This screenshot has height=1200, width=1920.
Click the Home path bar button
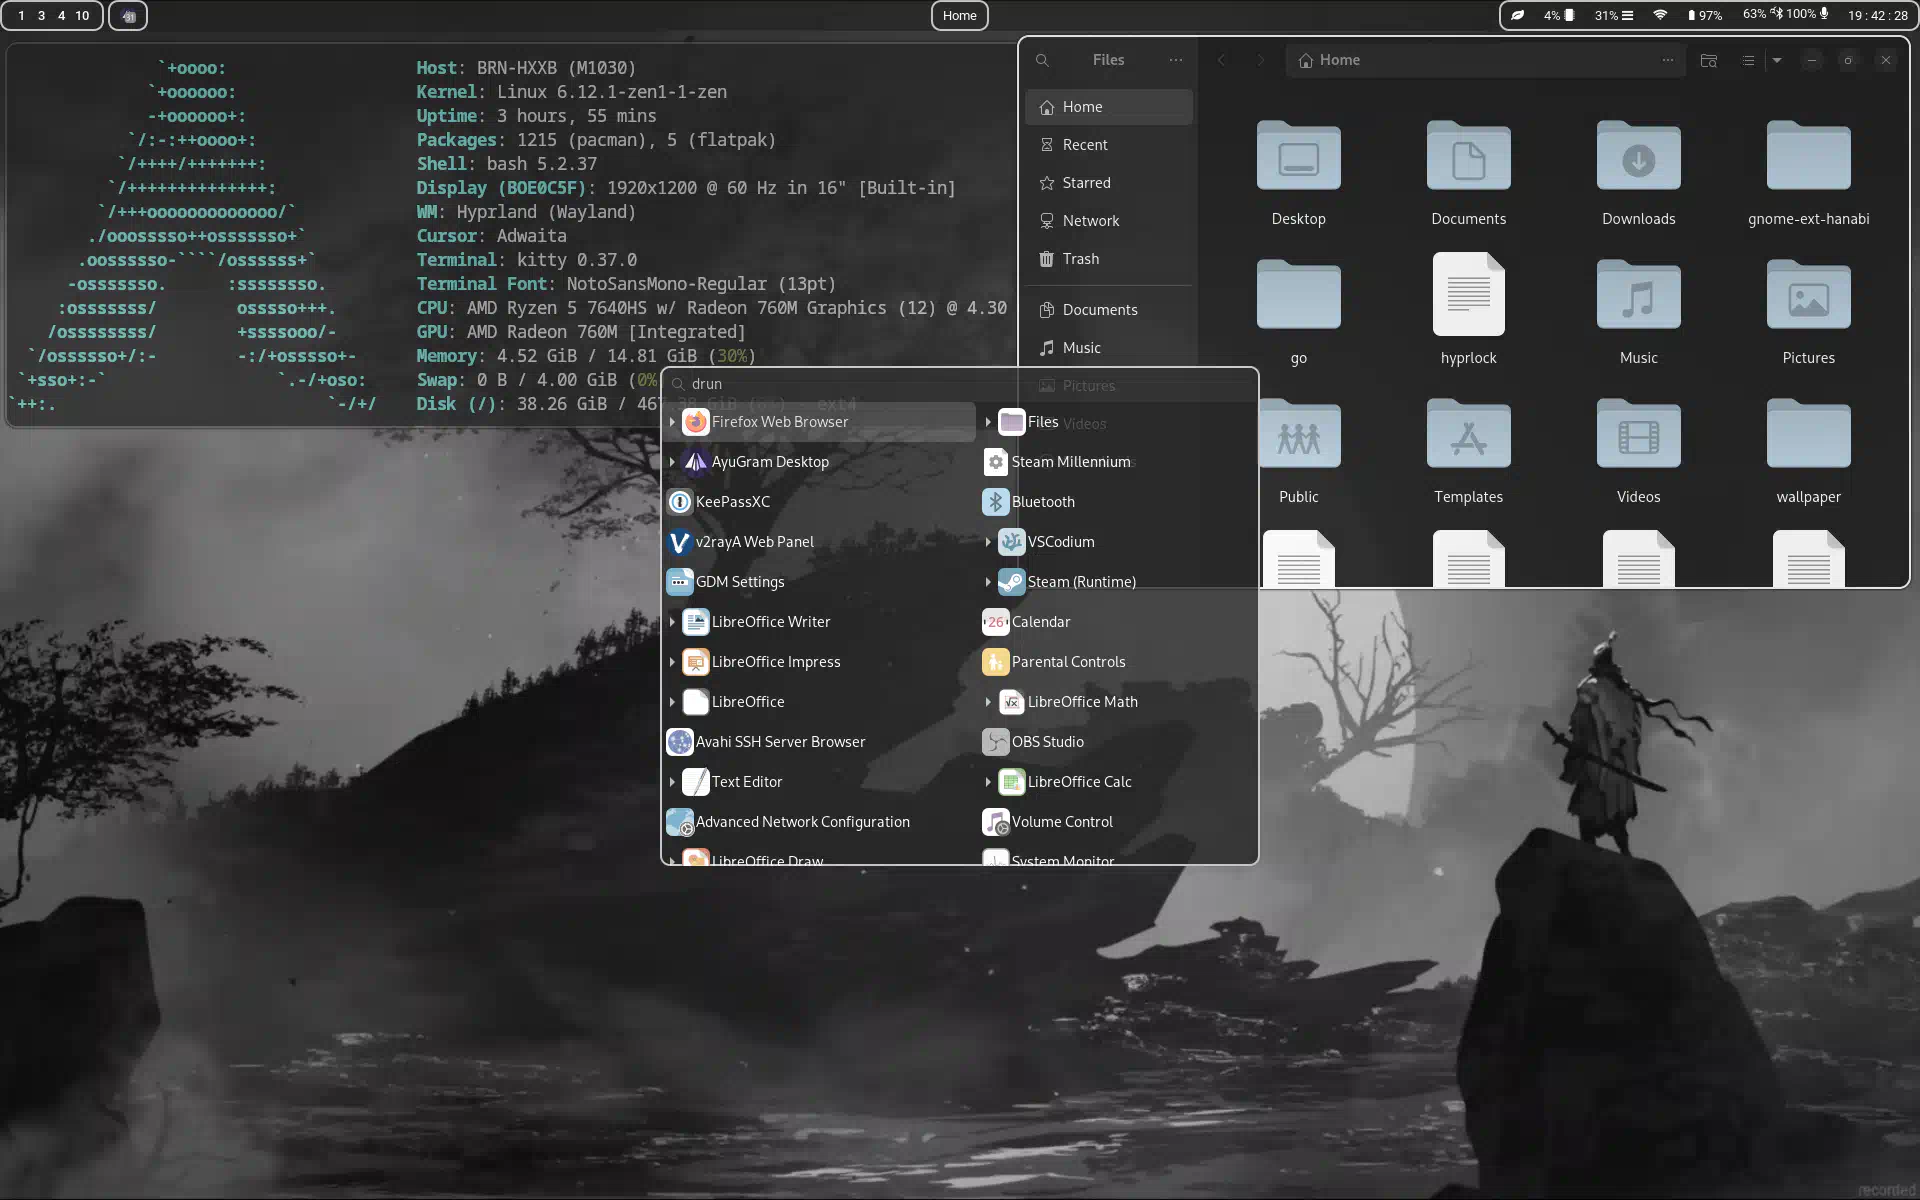[x=1330, y=60]
